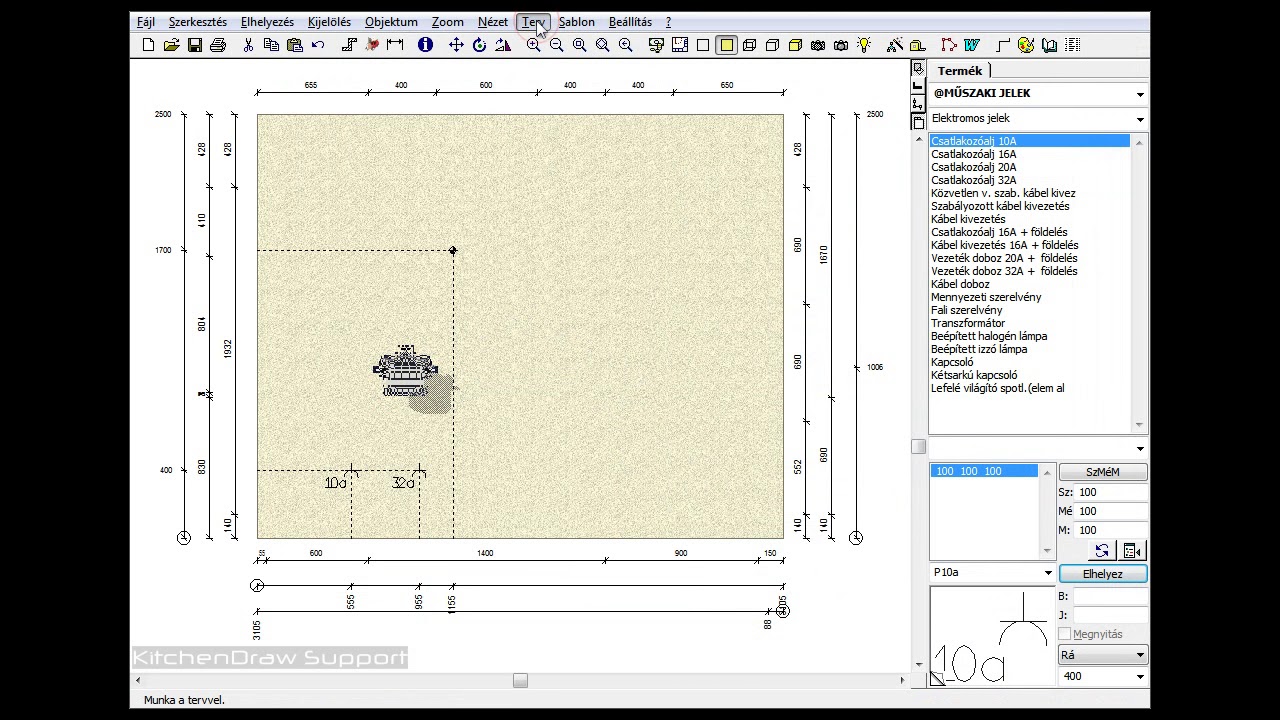Select the 100 100 100 size row
Viewport: 1280px width, 720px height.
(x=984, y=471)
